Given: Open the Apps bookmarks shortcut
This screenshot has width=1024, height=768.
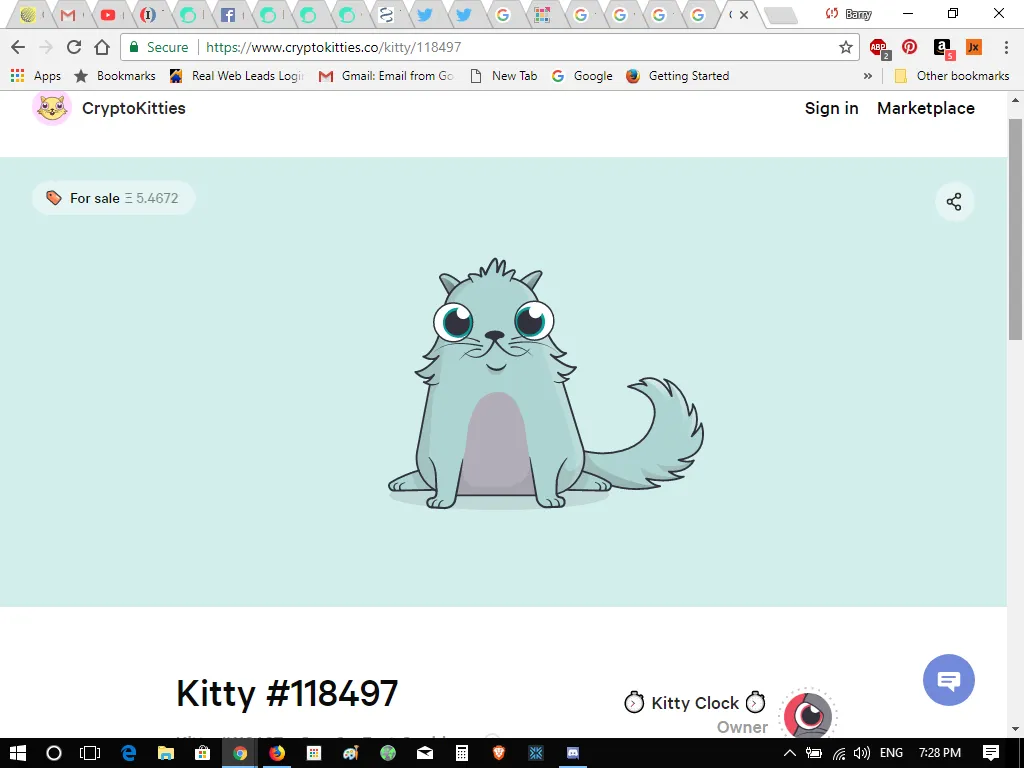Looking at the screenshot, I should [36, 76].
